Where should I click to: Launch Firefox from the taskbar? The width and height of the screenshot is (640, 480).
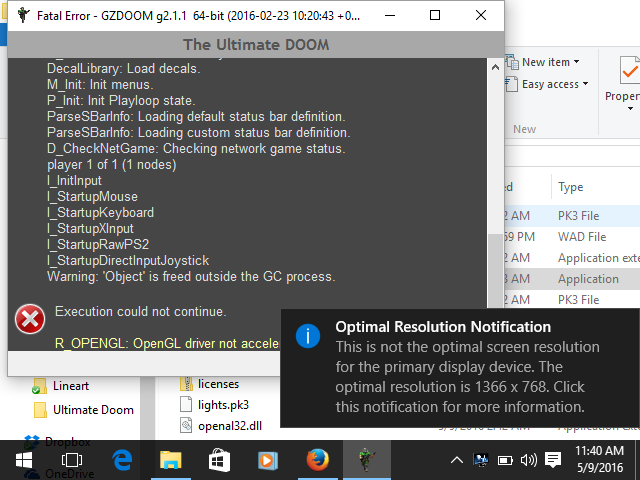[318, 460]
